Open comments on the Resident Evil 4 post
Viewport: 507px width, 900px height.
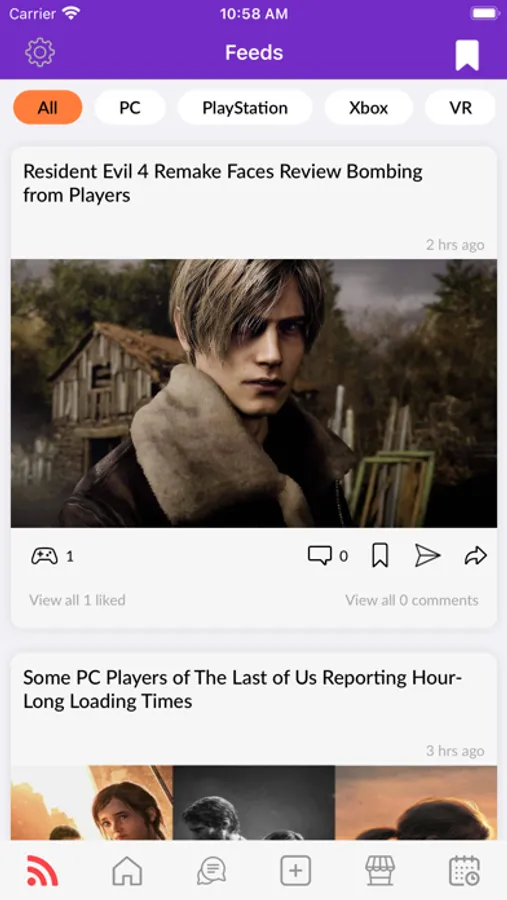coord(320,556)
